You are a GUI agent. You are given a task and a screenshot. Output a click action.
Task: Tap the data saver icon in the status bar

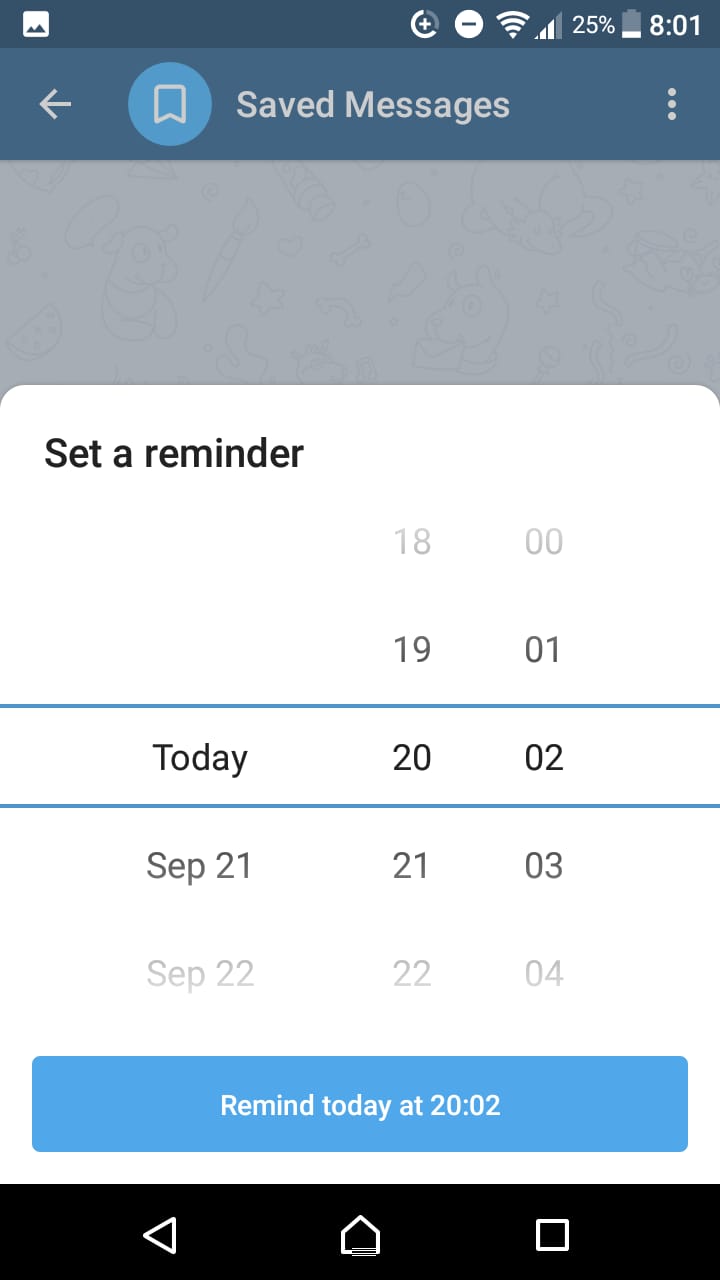point(424,24)
